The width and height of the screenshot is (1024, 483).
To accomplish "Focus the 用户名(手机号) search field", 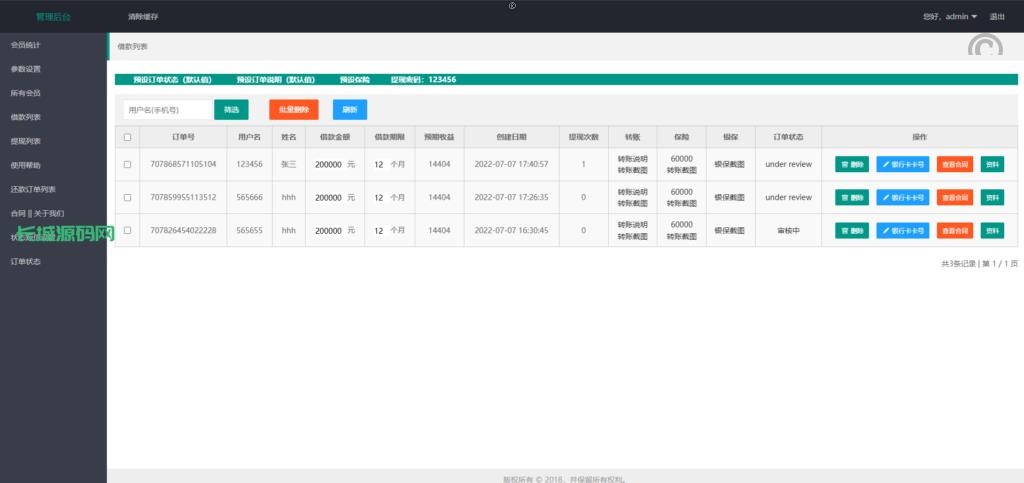I will (x=166, y=110).
